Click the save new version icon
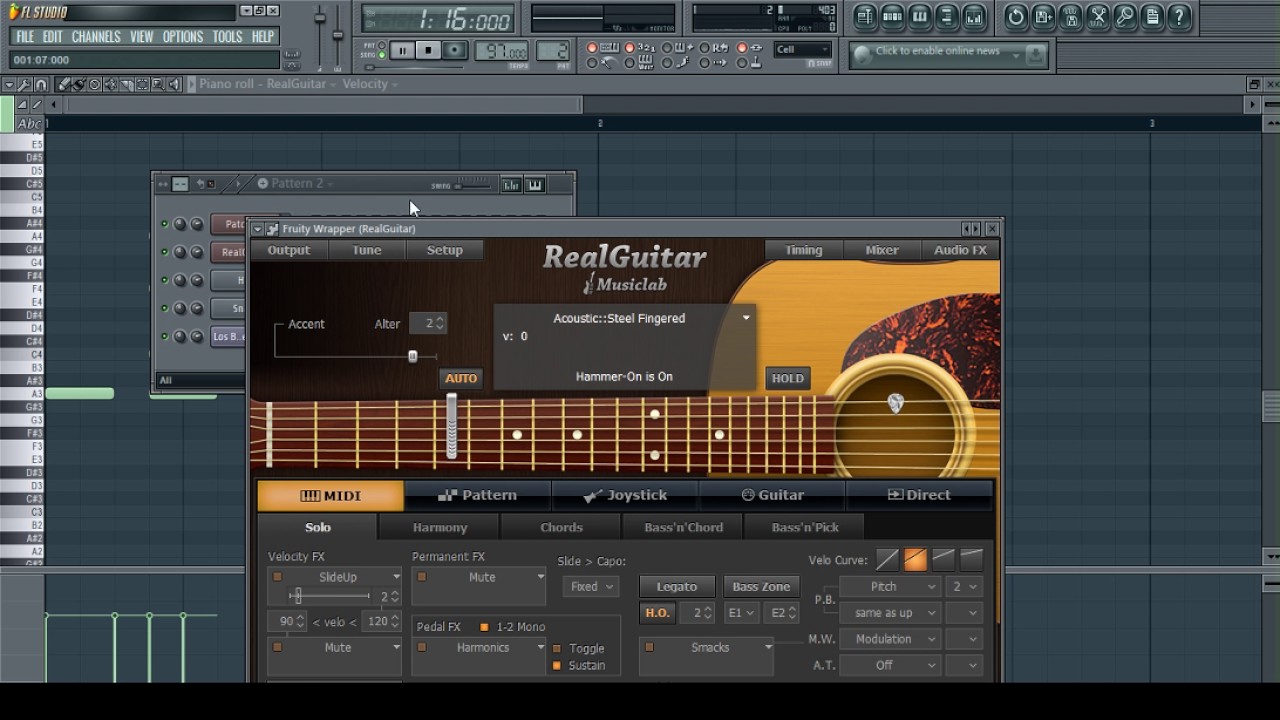Image resolution: width=1280 pixels, height=720 pixels. tap(1043, 17)
